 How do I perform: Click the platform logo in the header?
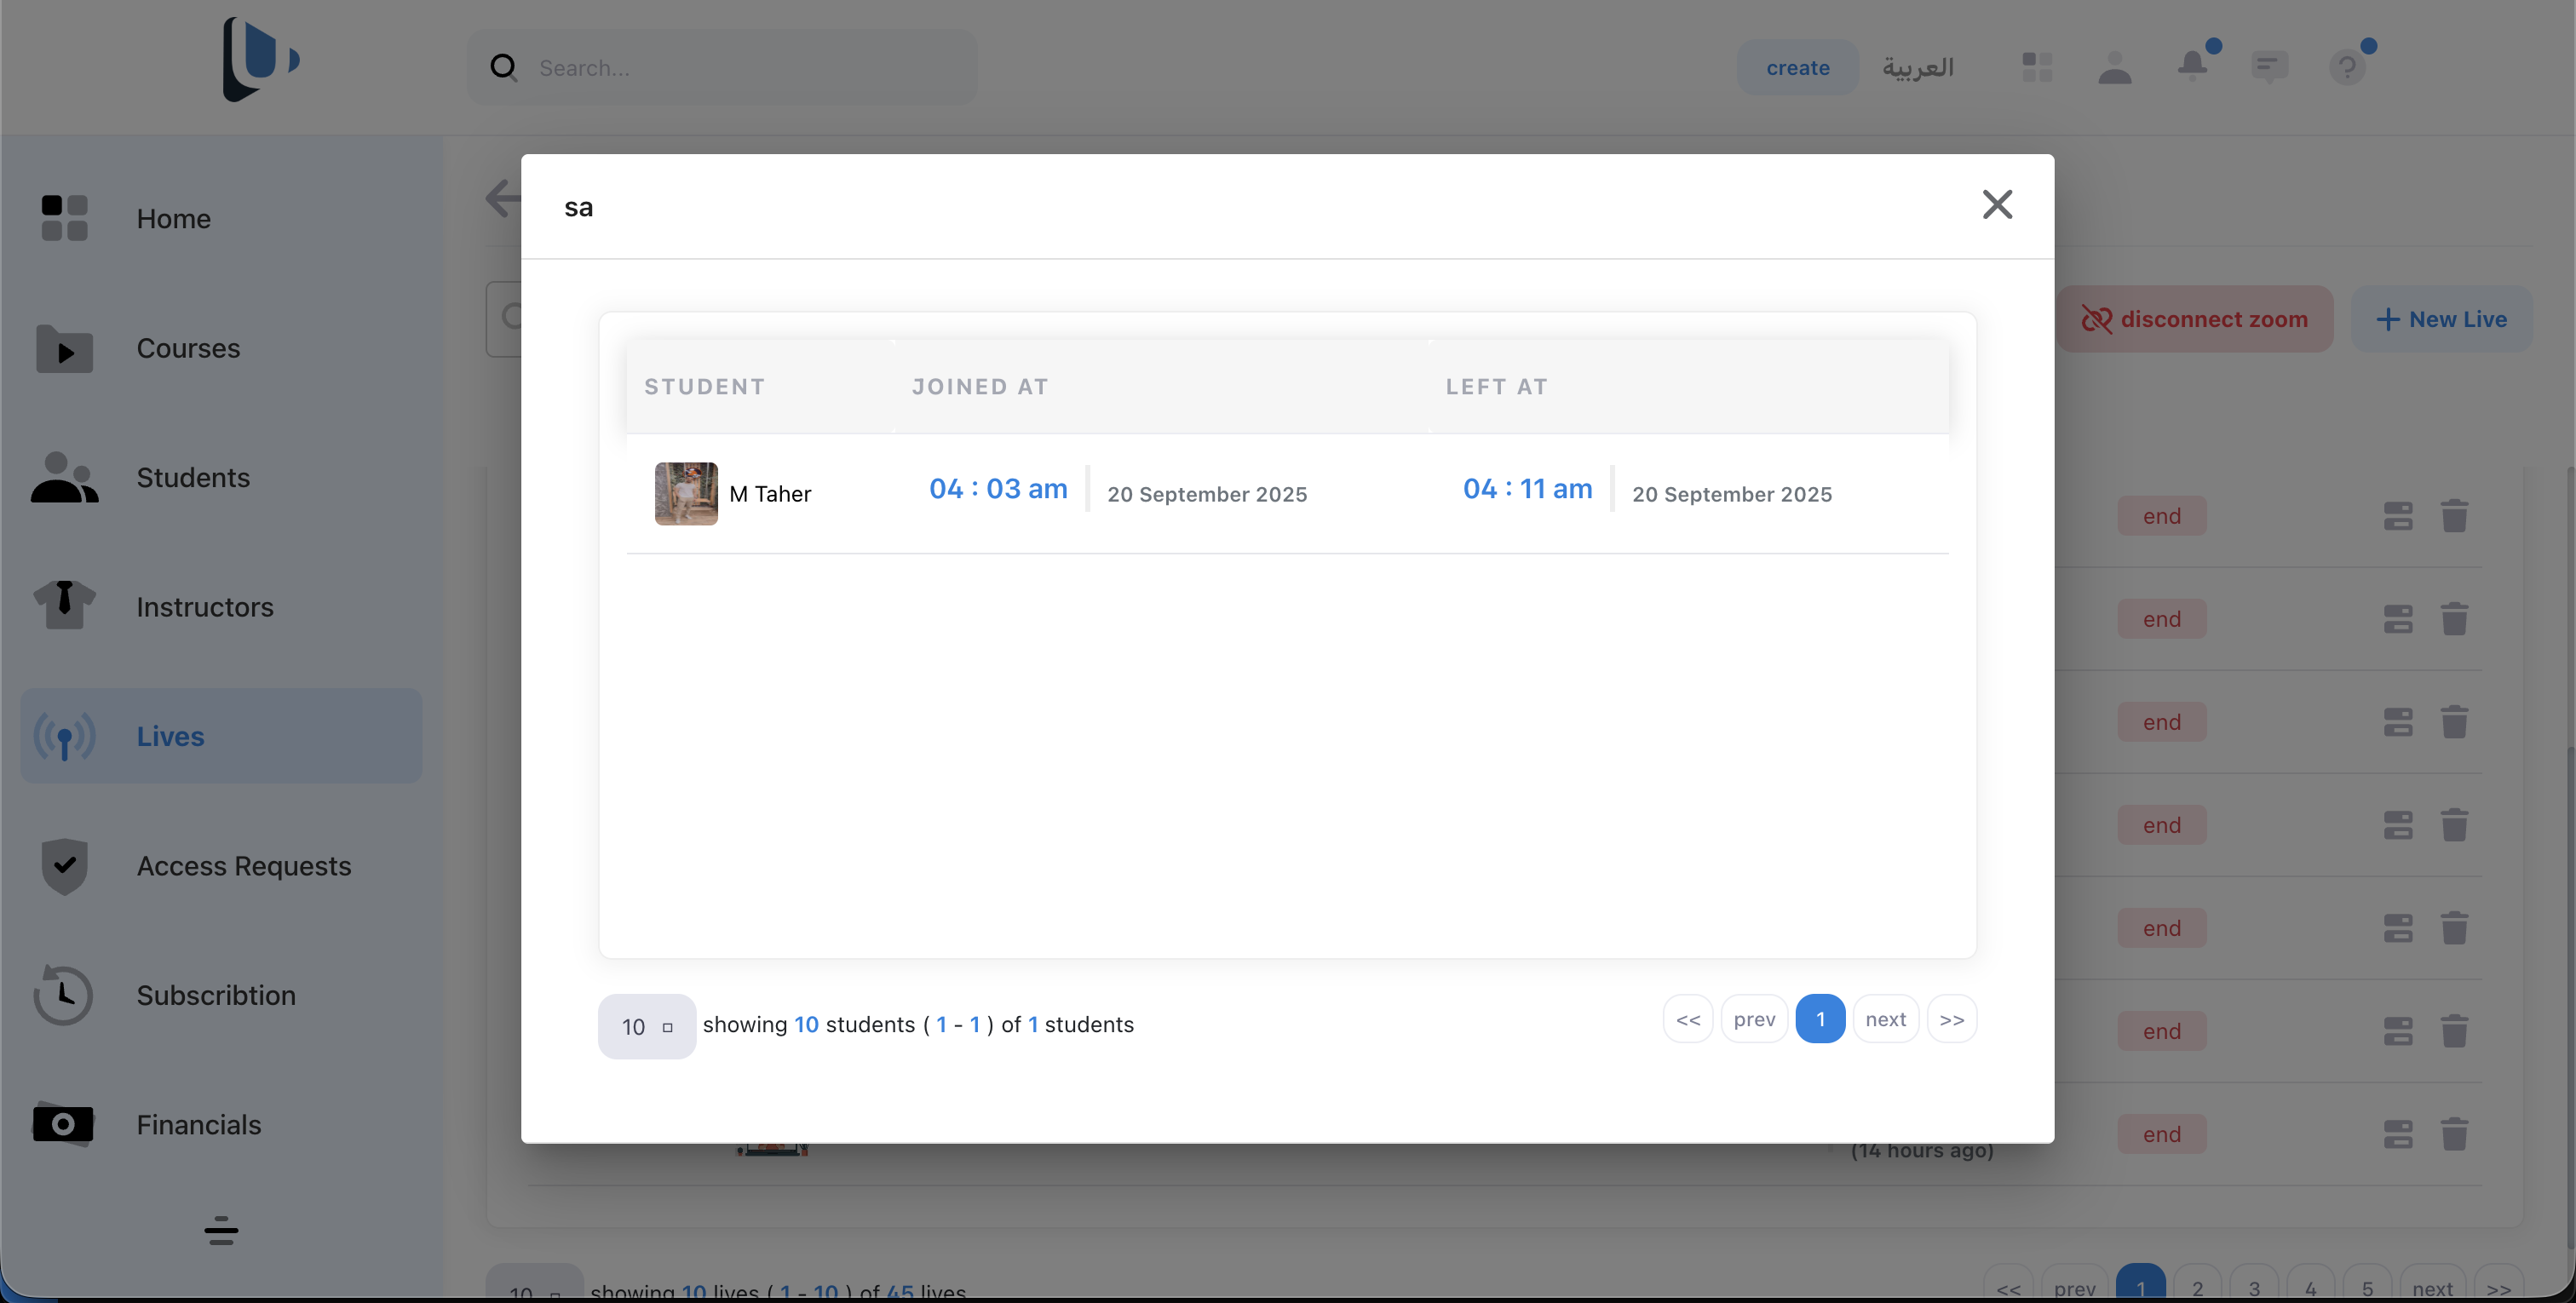tap(260, 59)
